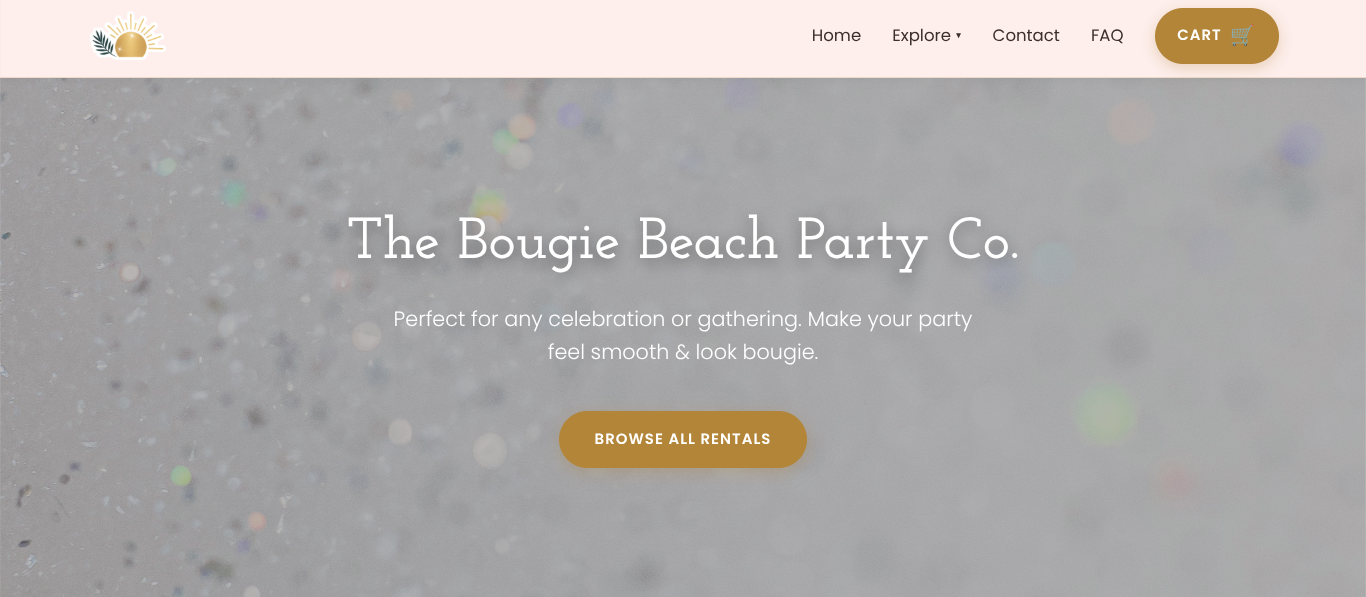Click the disclosure triangle next to Explore

pos(958,36)
